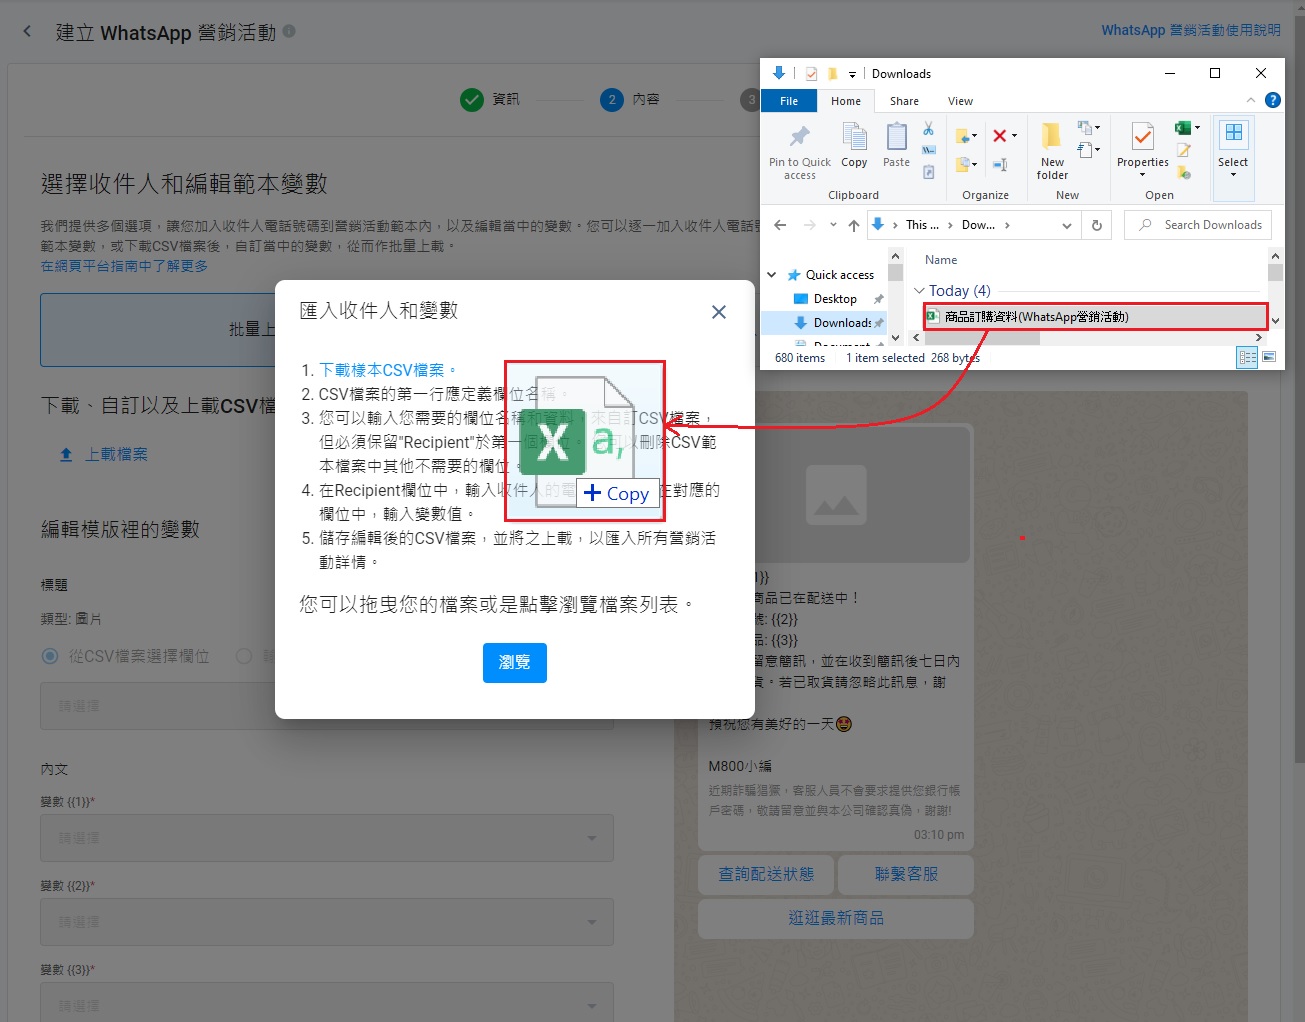The width and height of the screenshot is (1305, 1022).
Task: Click the upload icon beside 上載檔案
Action: click(66, 454)
